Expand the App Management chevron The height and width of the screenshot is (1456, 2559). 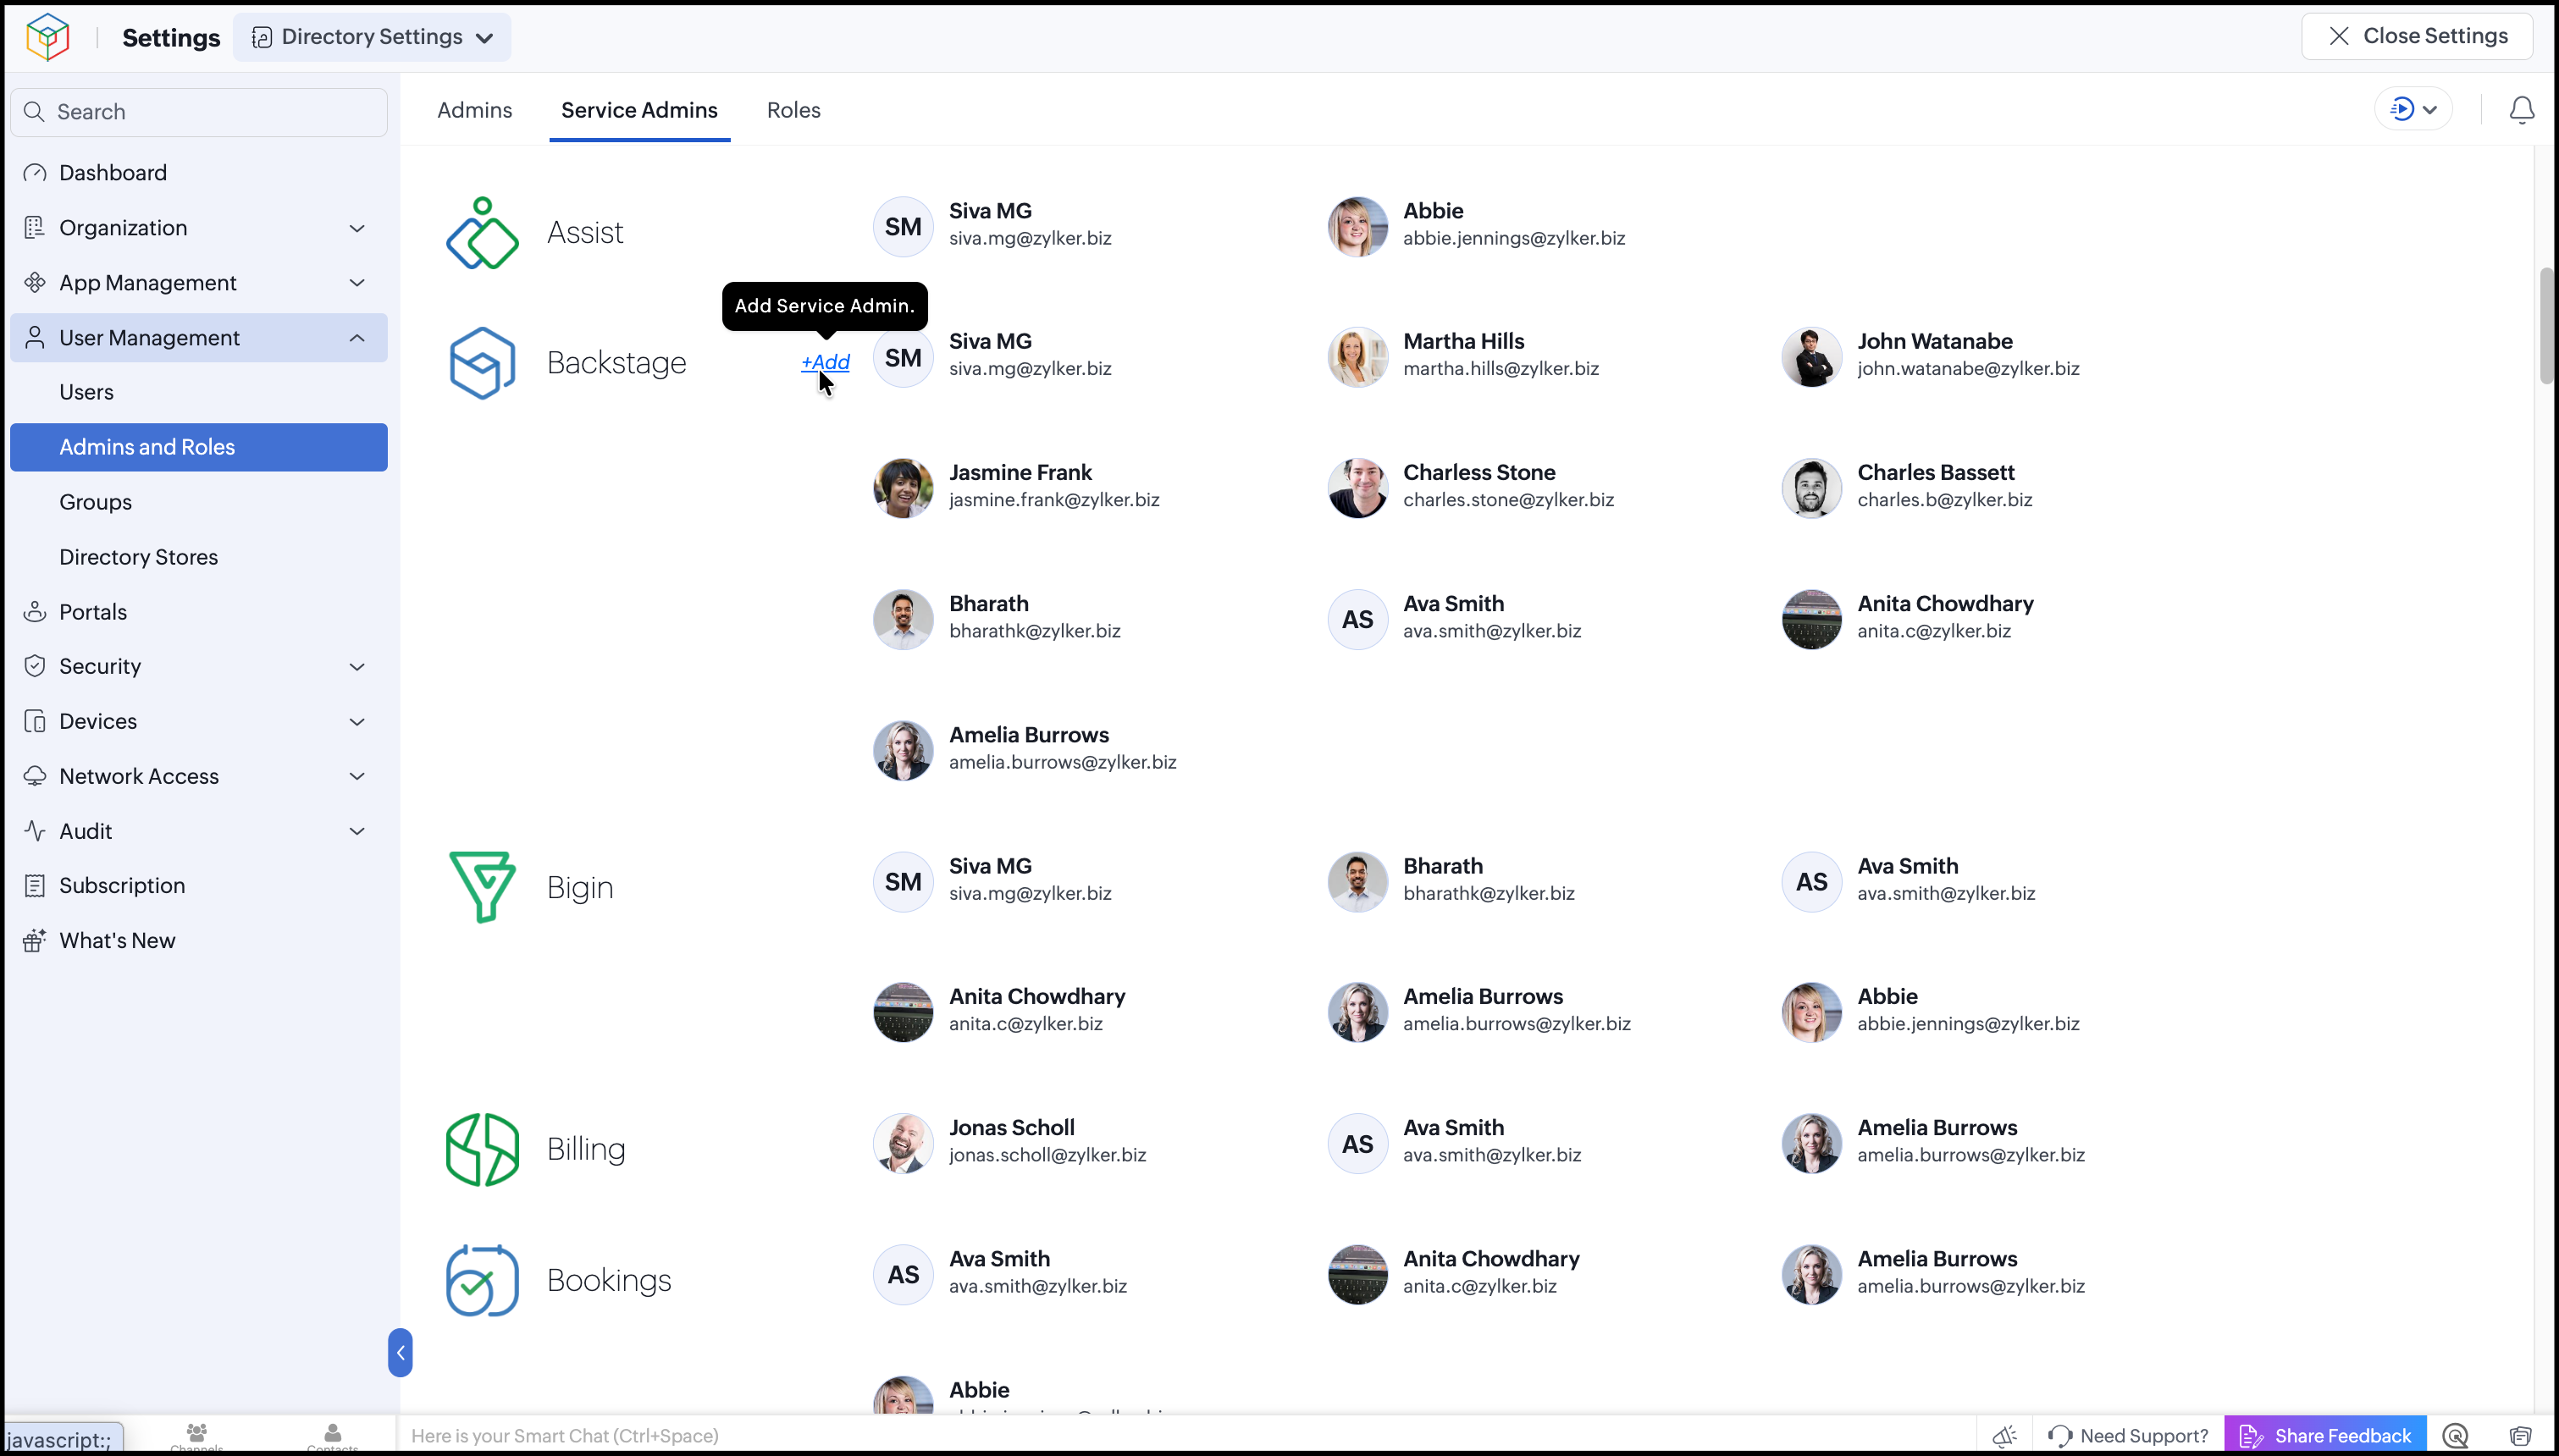click(357, 283)
